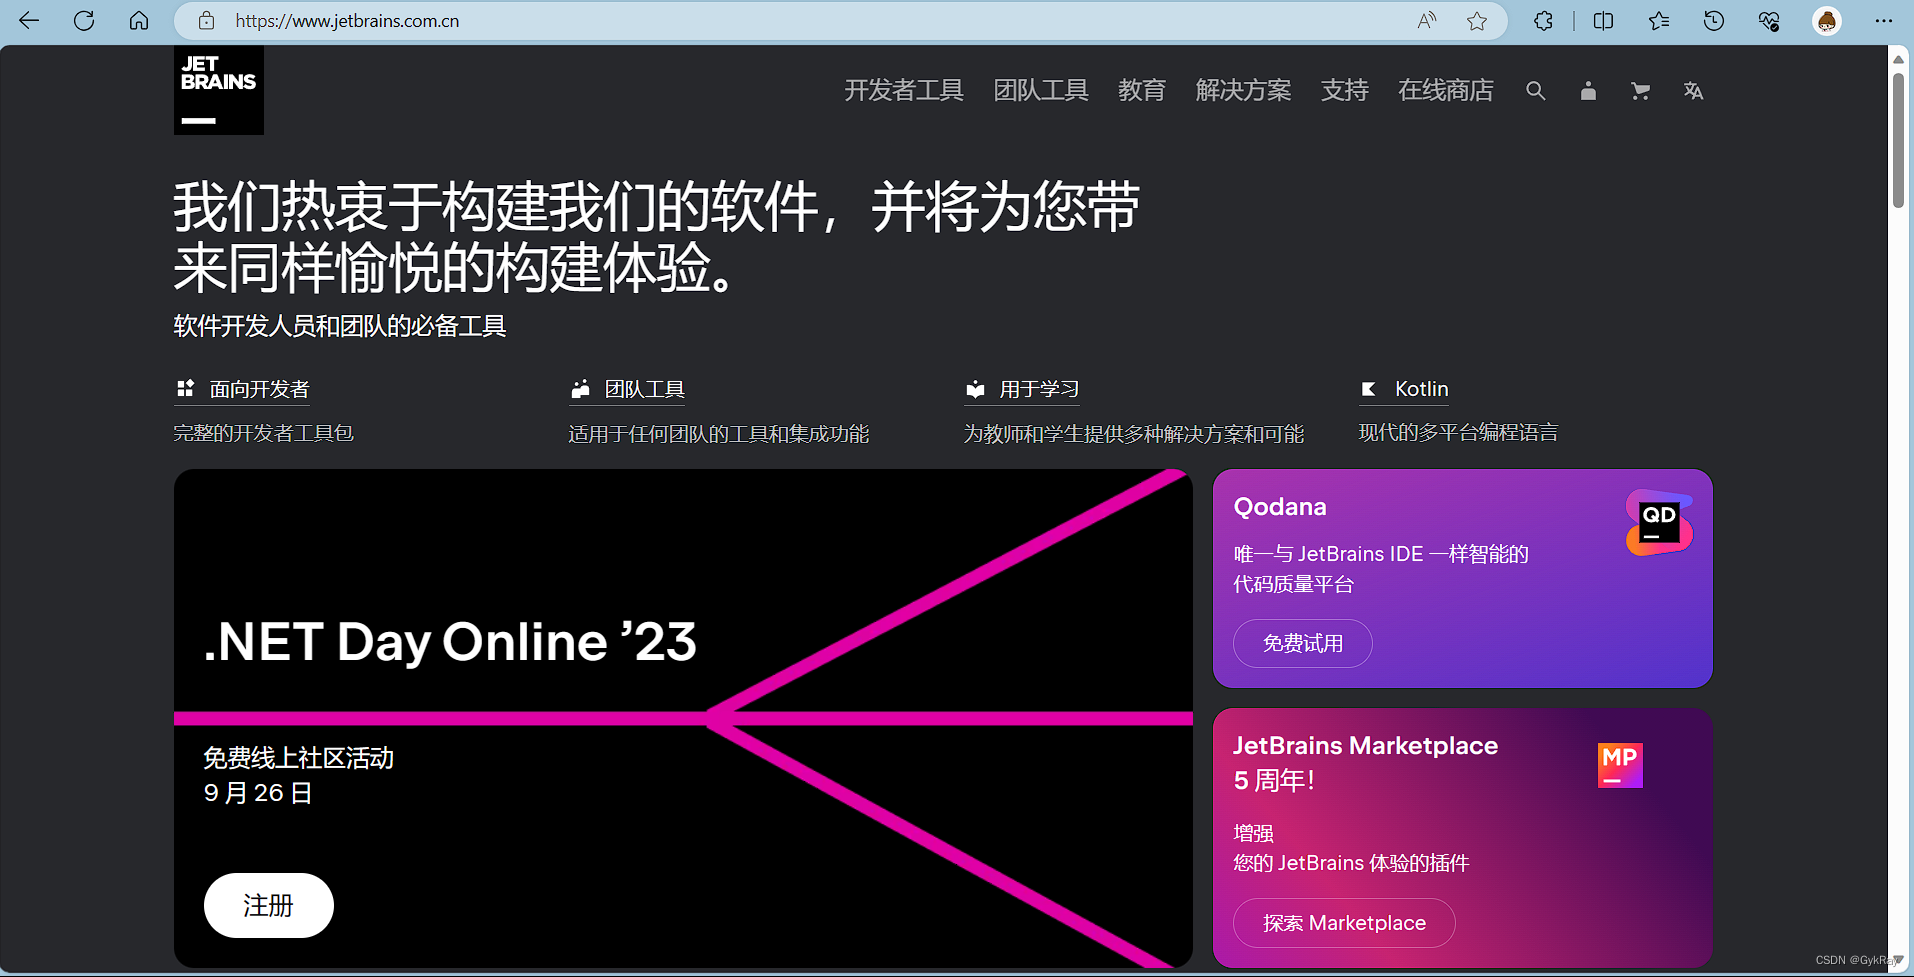
Task: Open the Qodana card title
Action: point(1280,507)
